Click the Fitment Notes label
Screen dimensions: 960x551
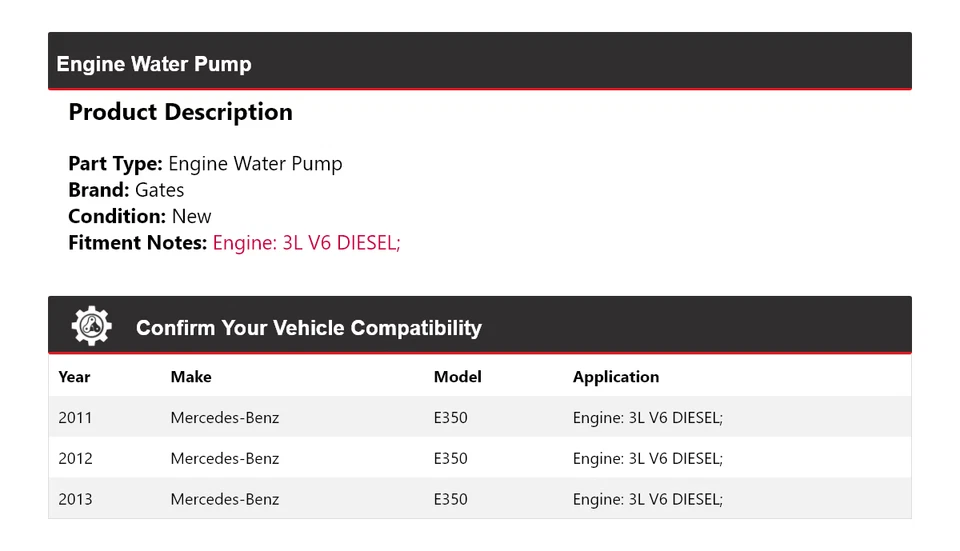137,242
